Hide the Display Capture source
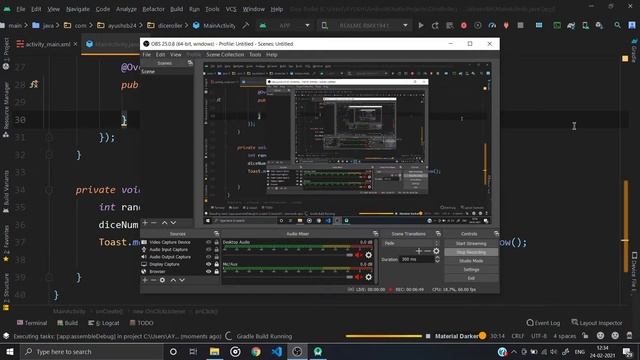Screen dimensions: 640x360 [209, 264]
